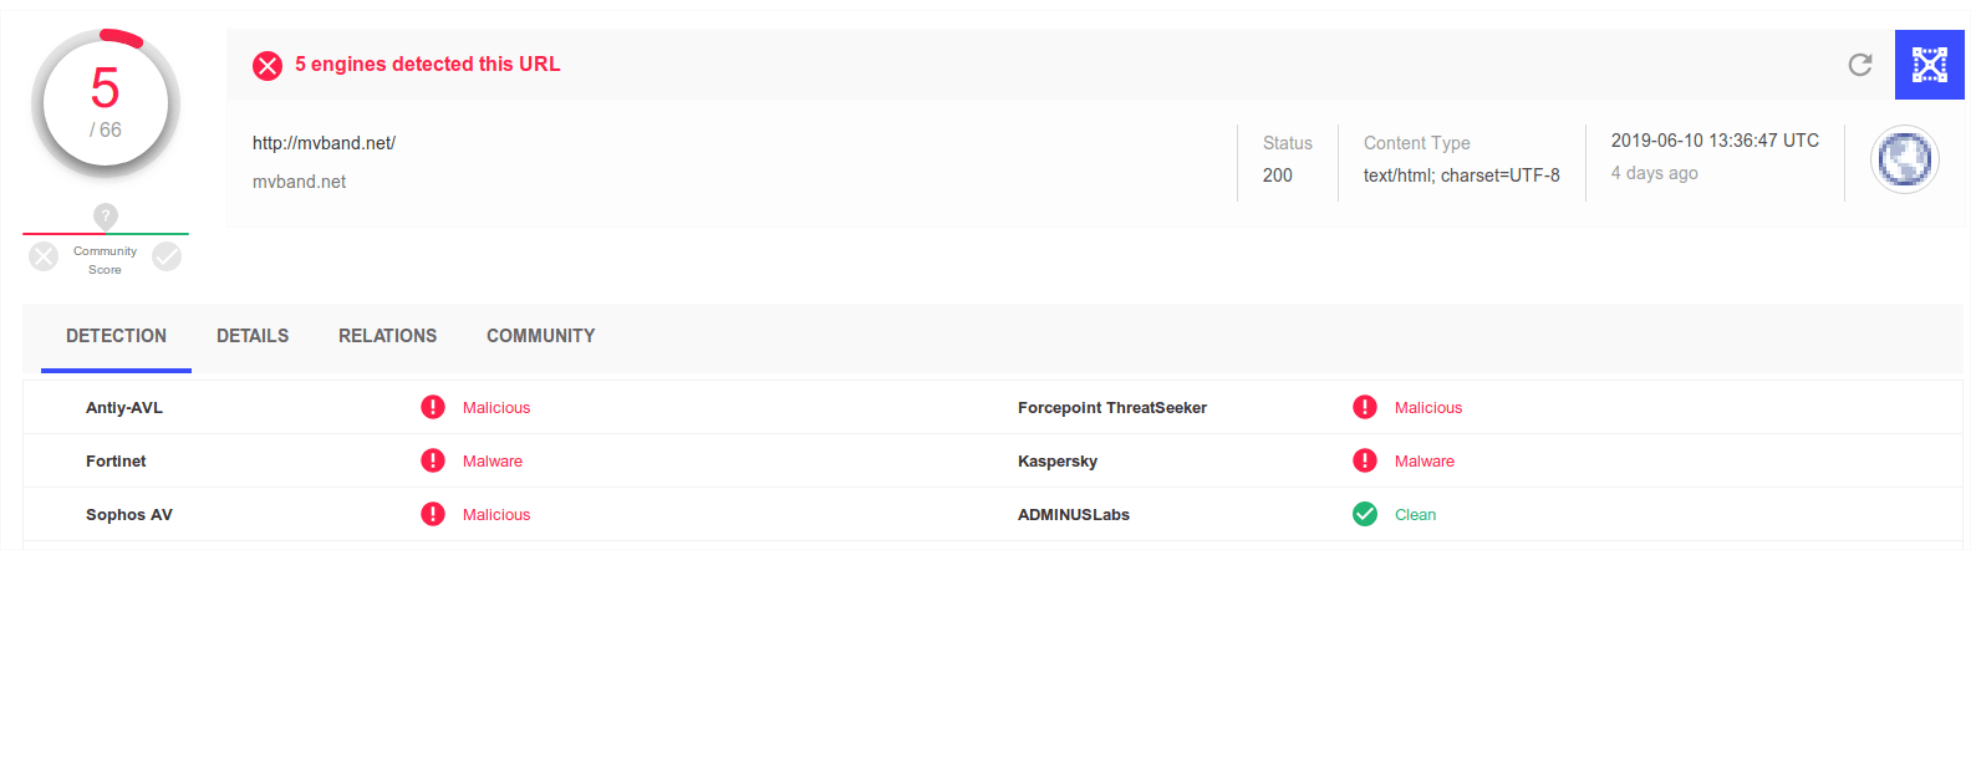Click 'text/html; charset=UTF-8' content type
The height and width of the screenshot is (763, 1986).
[x=1461, y=175]
